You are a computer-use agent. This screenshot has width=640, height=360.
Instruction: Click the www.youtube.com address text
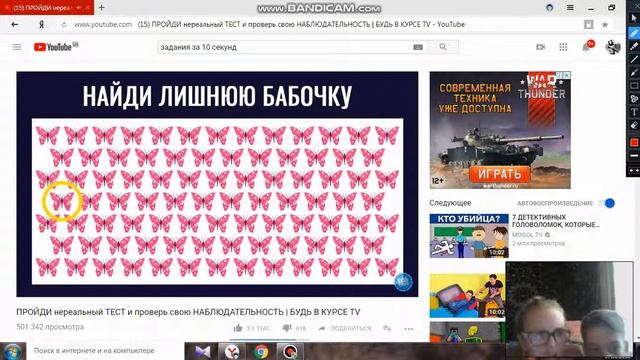click(103, 24)
